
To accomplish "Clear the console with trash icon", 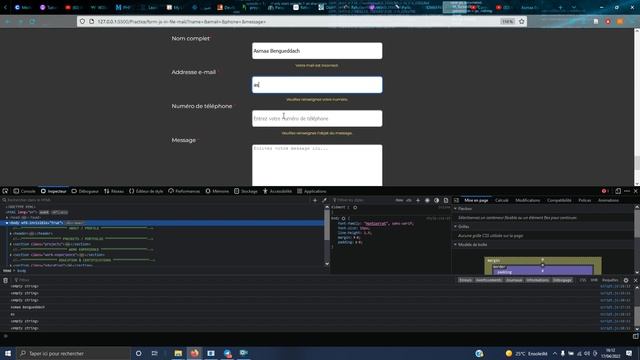I will [6, 280].
